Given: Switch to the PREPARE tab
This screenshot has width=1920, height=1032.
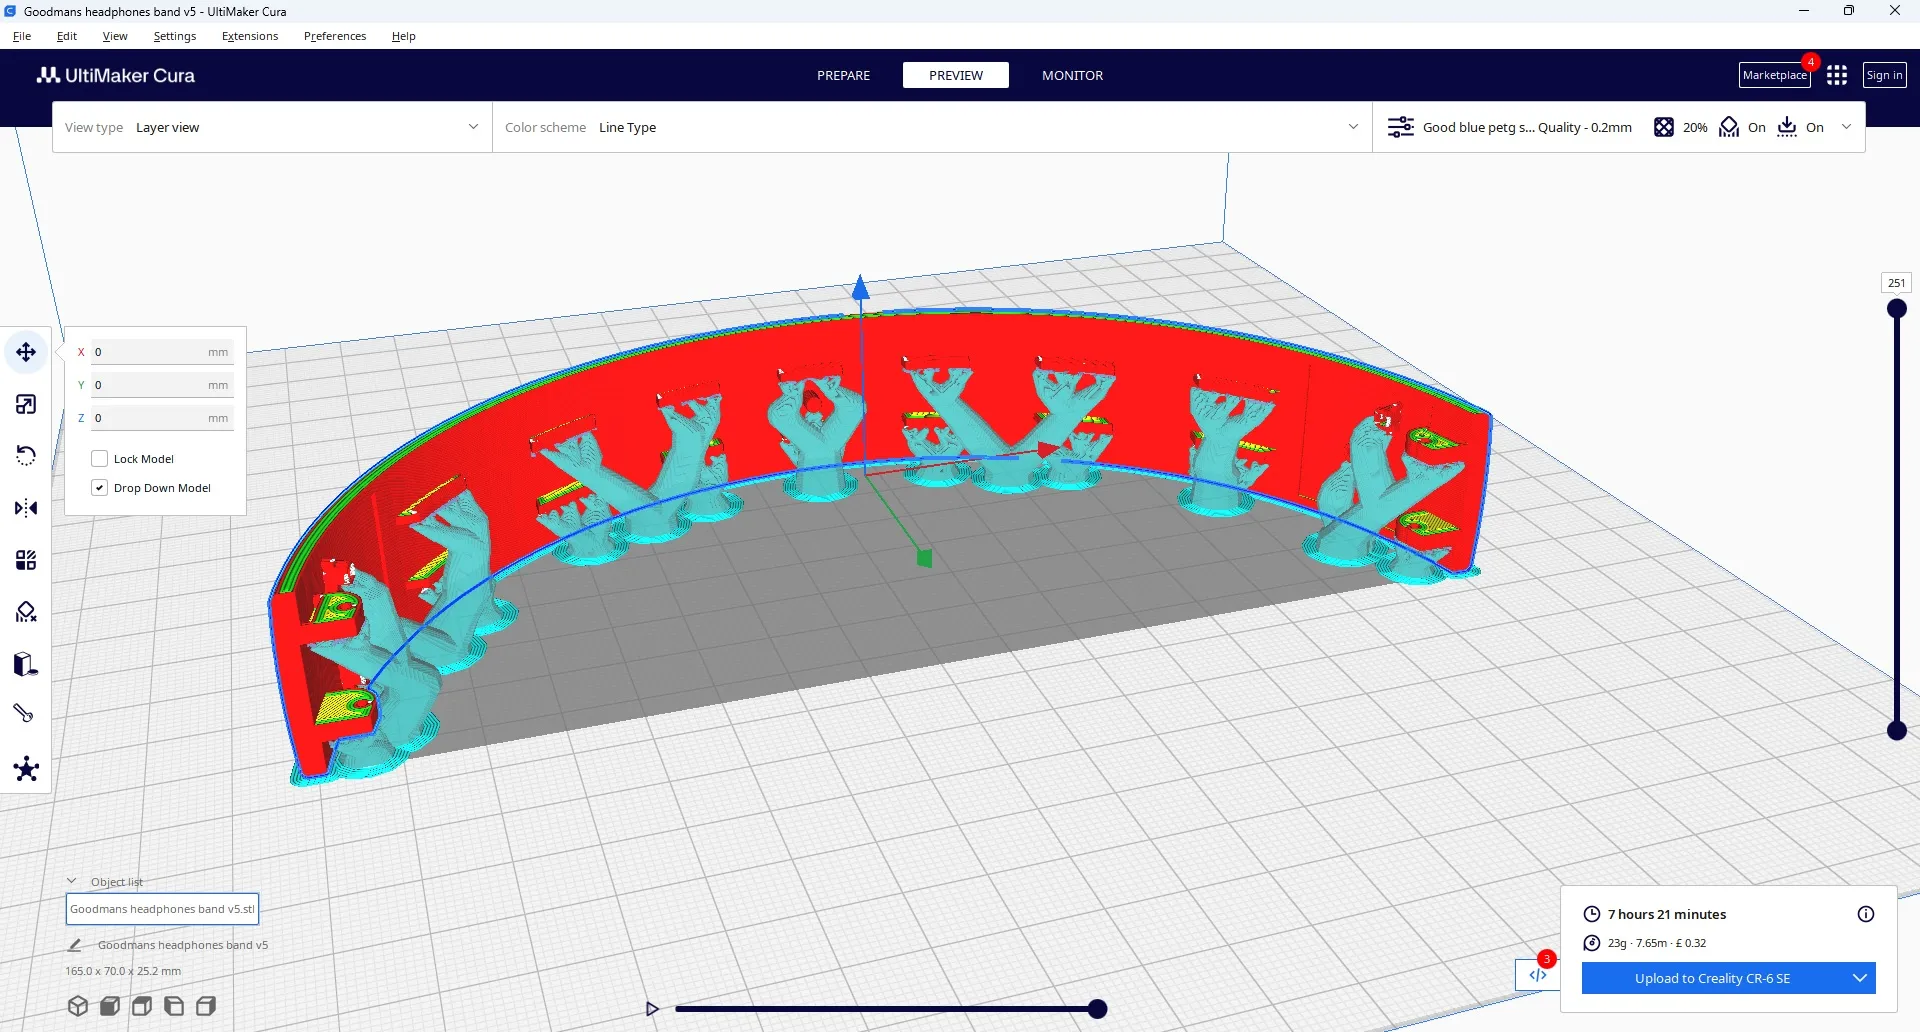Looking at the screenshot, I should 843,75.
